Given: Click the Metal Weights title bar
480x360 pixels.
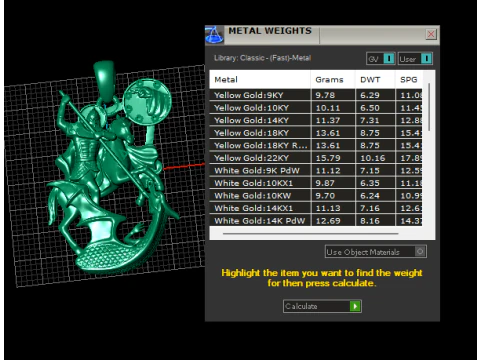Looking at the screenshot, I should coord(322,35).
